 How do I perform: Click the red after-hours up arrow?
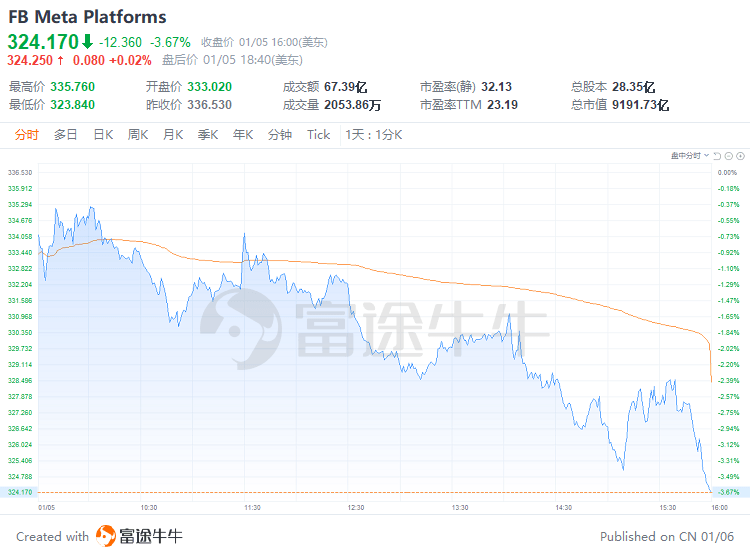point(60,59)
